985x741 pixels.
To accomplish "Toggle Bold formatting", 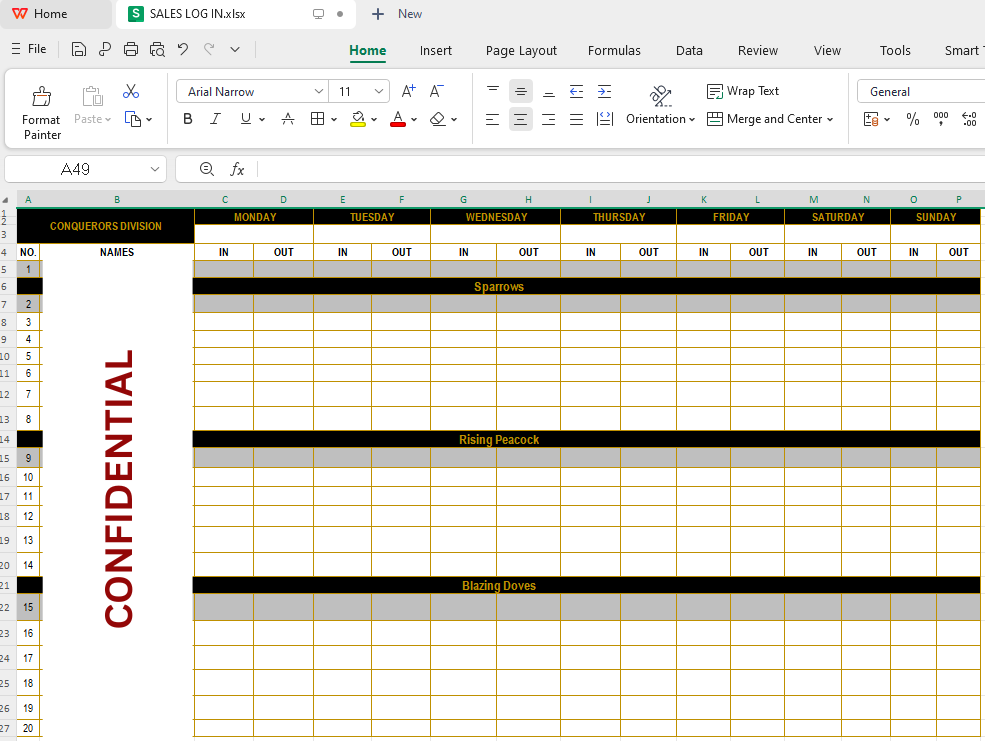I will pyautogui.click(x=188, y=119).
